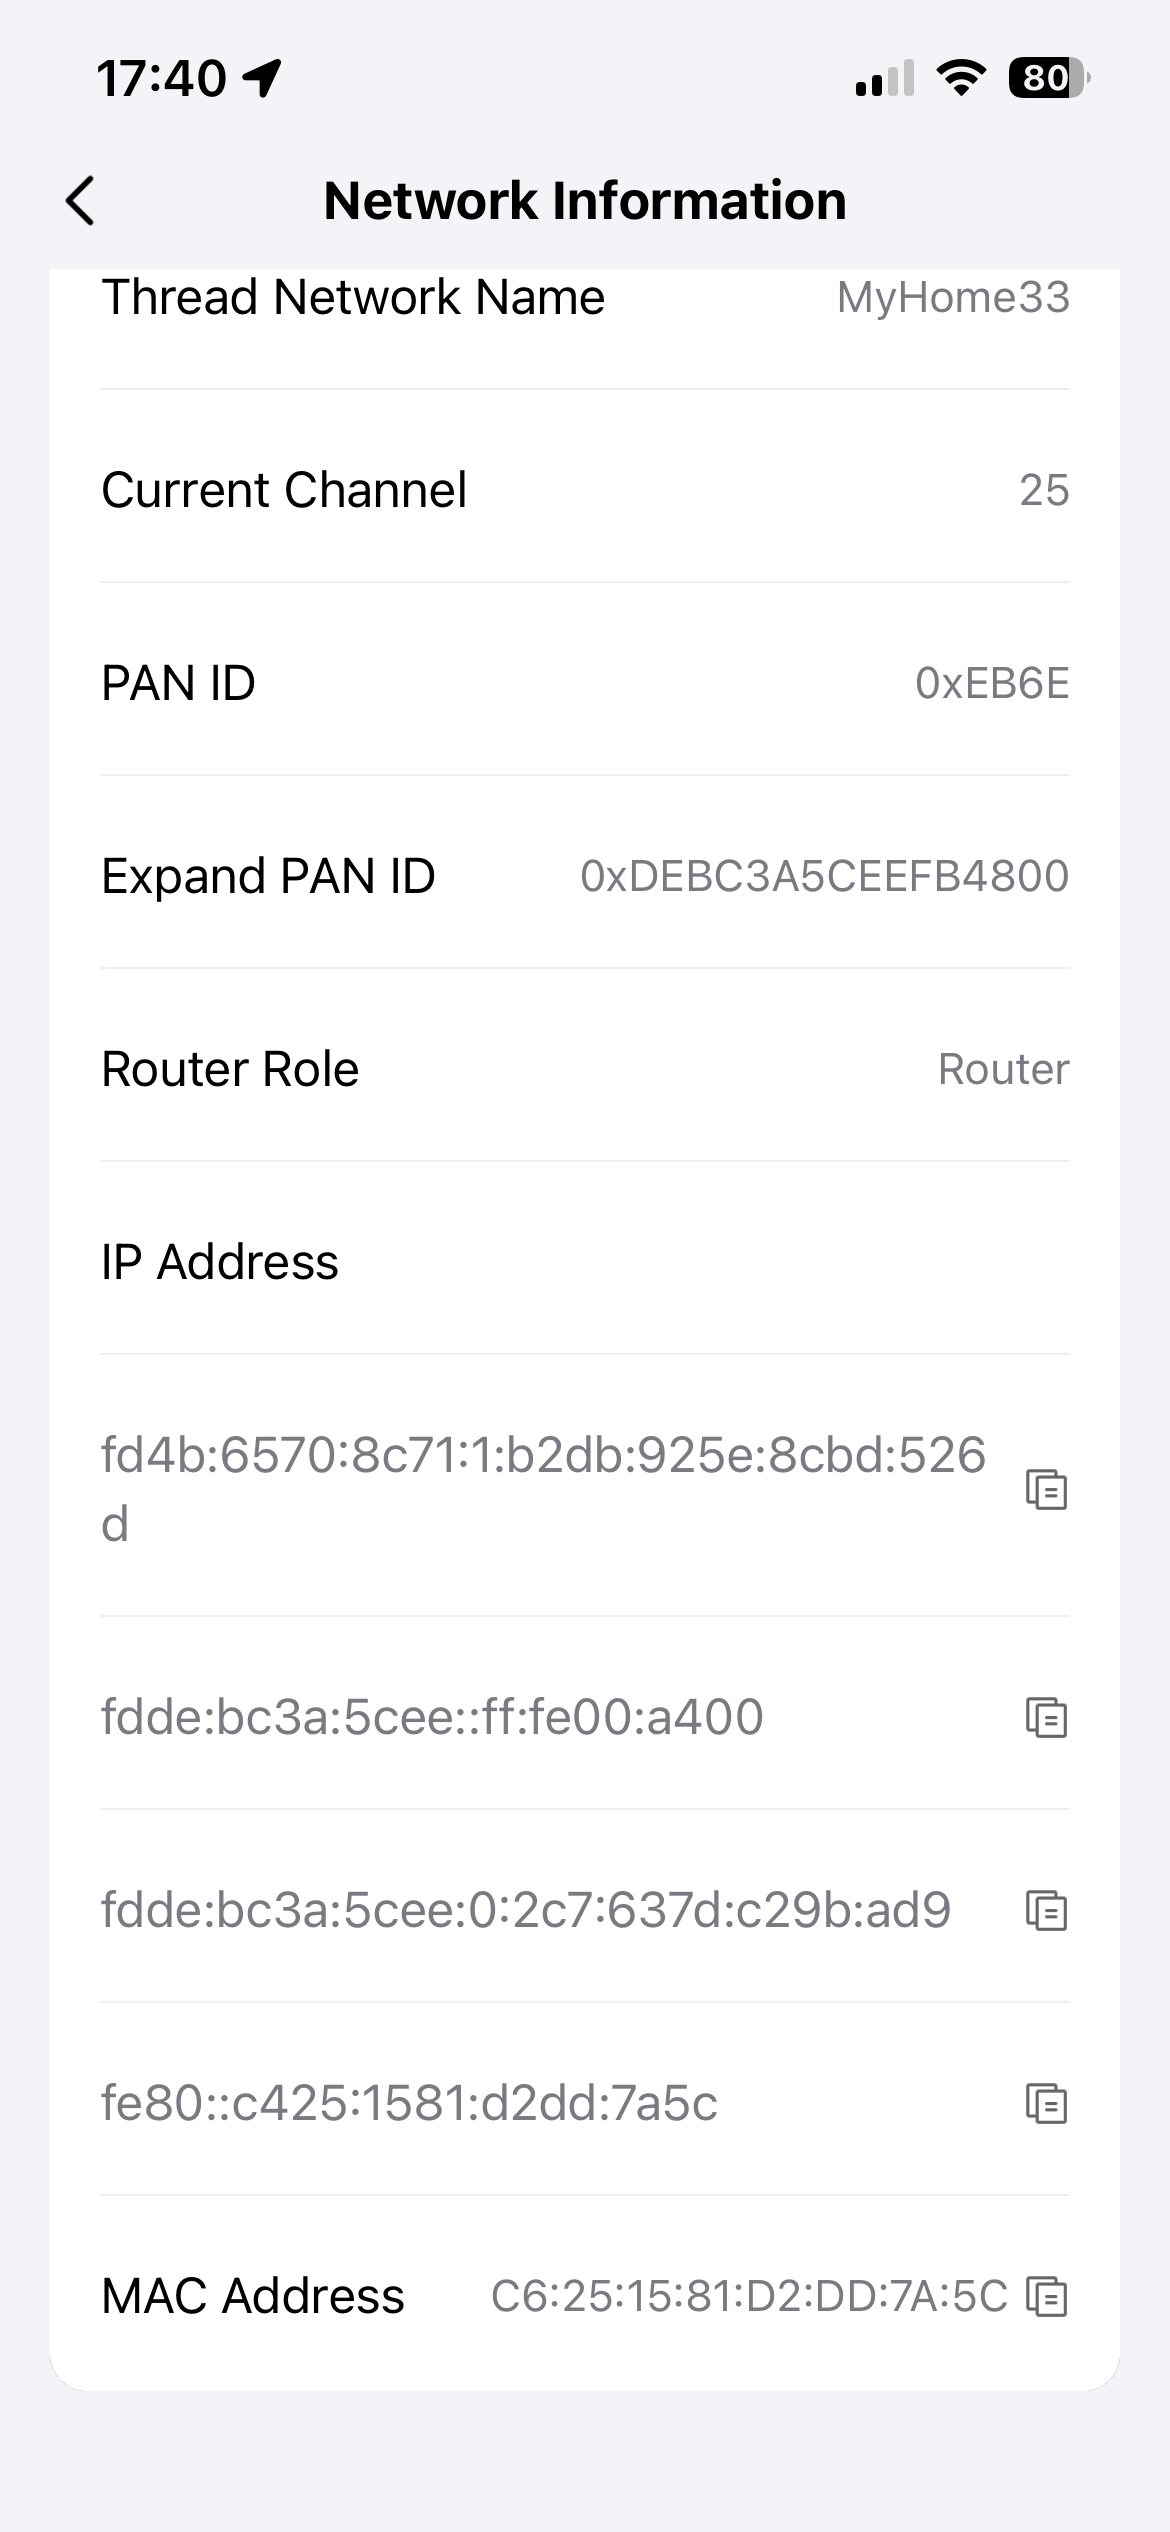Tap the cellular signal bars icon
The width and height of the screenshot is (1170, 2532).
[x=885, y=78]
